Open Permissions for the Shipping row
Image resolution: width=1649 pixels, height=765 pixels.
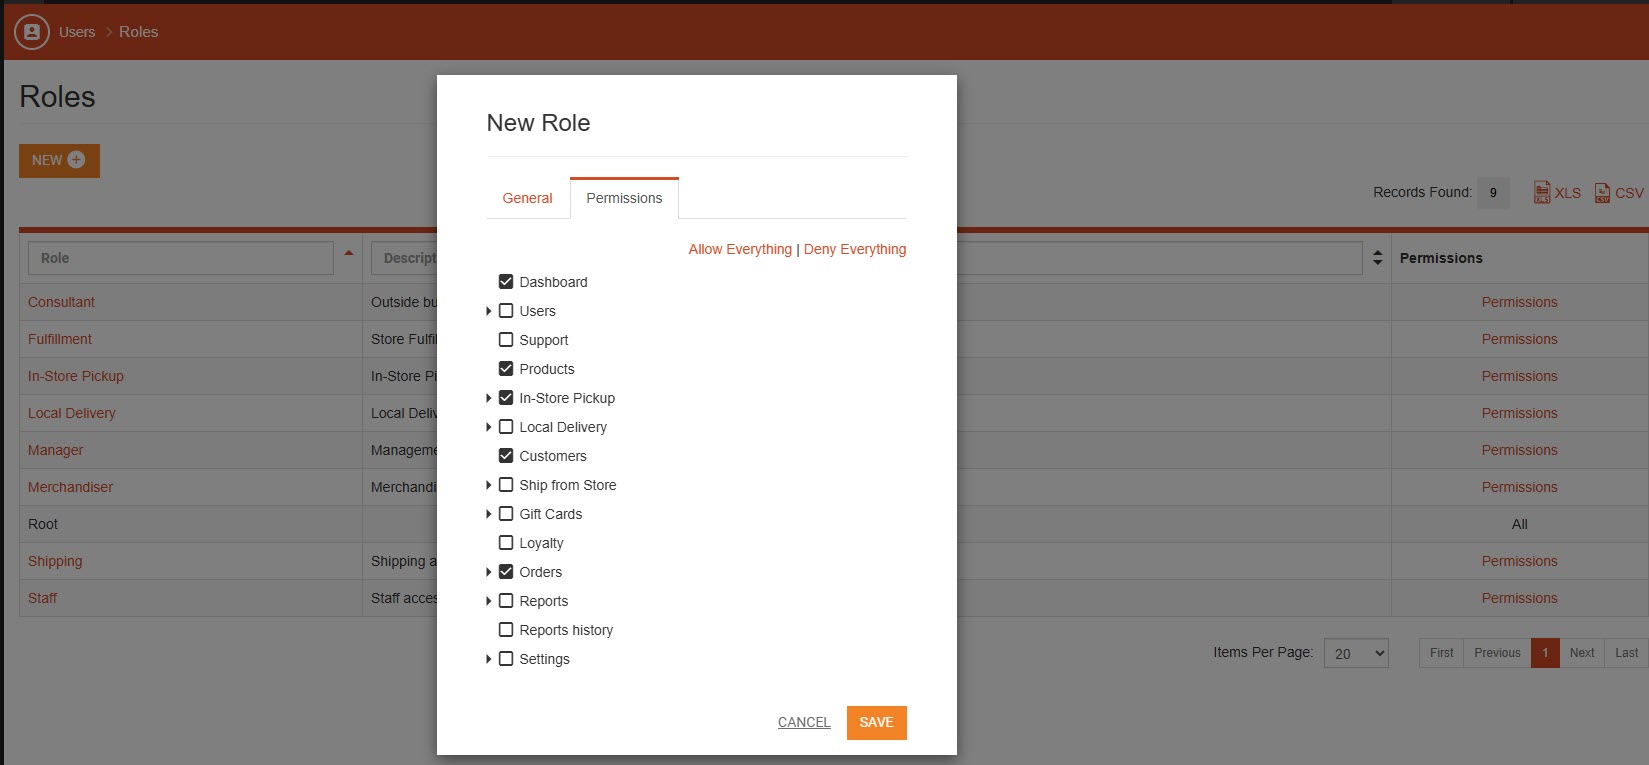click(1519, 561)
